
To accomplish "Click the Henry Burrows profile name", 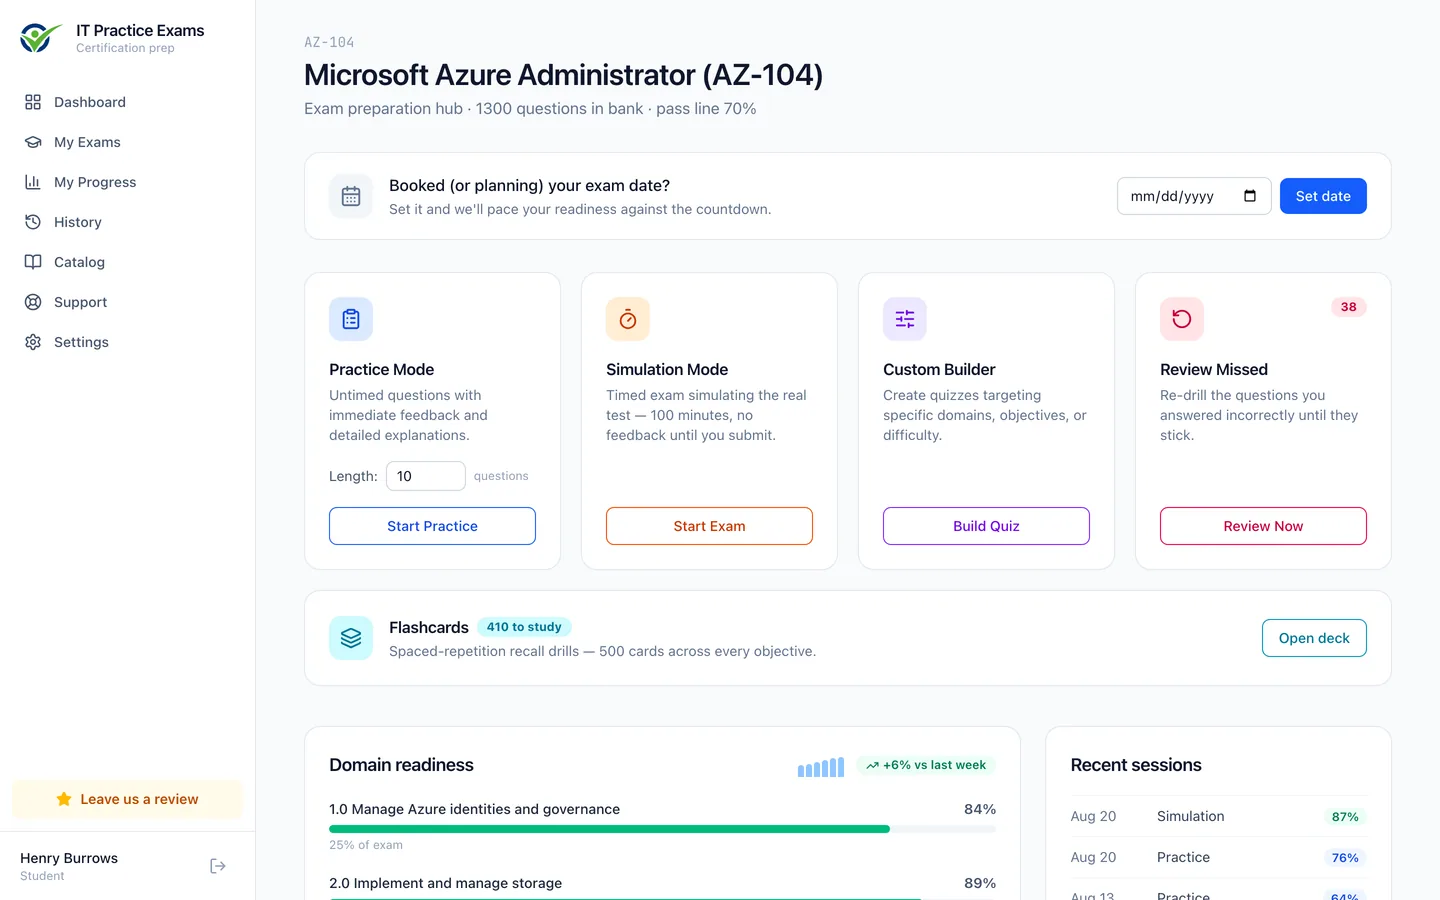I will (69, 858).
